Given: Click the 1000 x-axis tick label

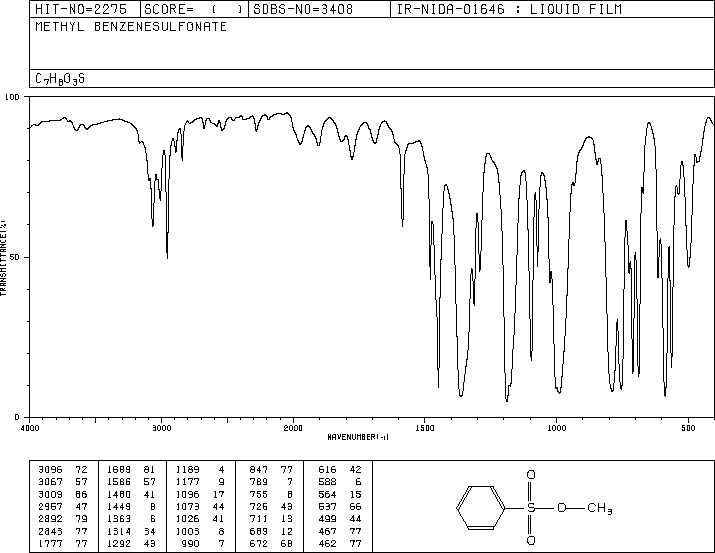Looking at the screenshot, I should click(556, 428).
